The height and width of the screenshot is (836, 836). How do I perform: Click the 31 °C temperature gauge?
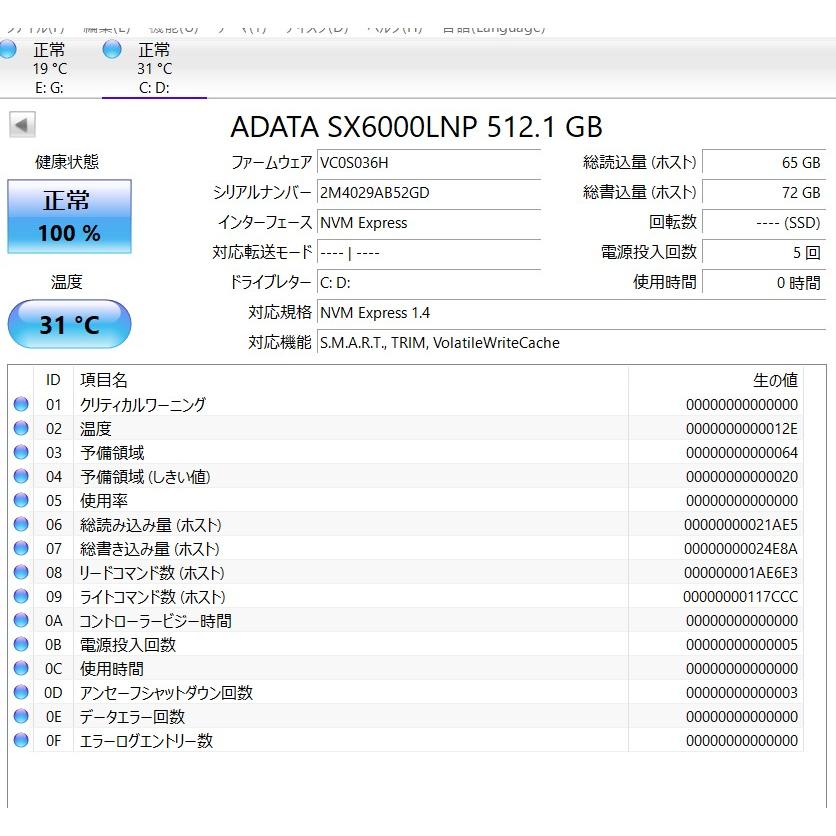68,323
